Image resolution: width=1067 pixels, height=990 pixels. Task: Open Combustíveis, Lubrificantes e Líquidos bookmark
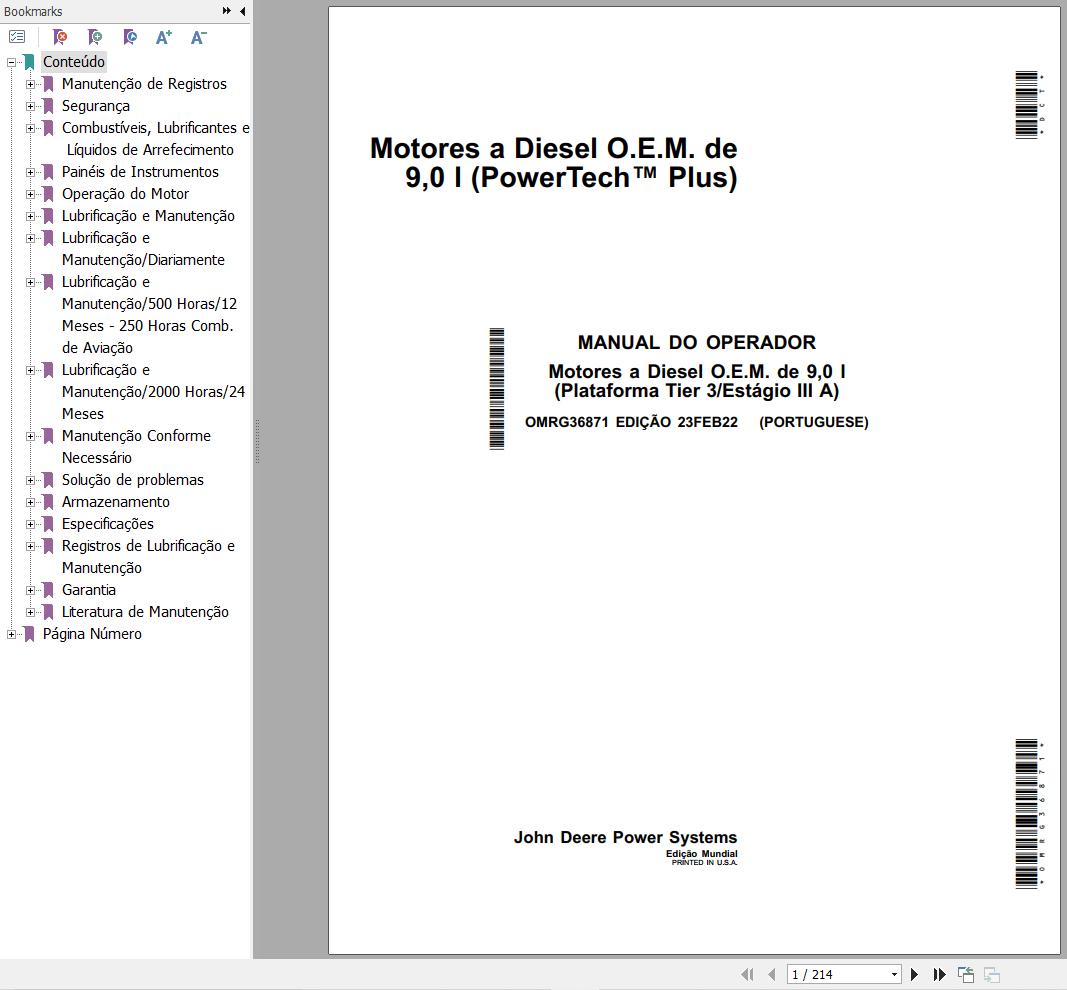[156, 139]
